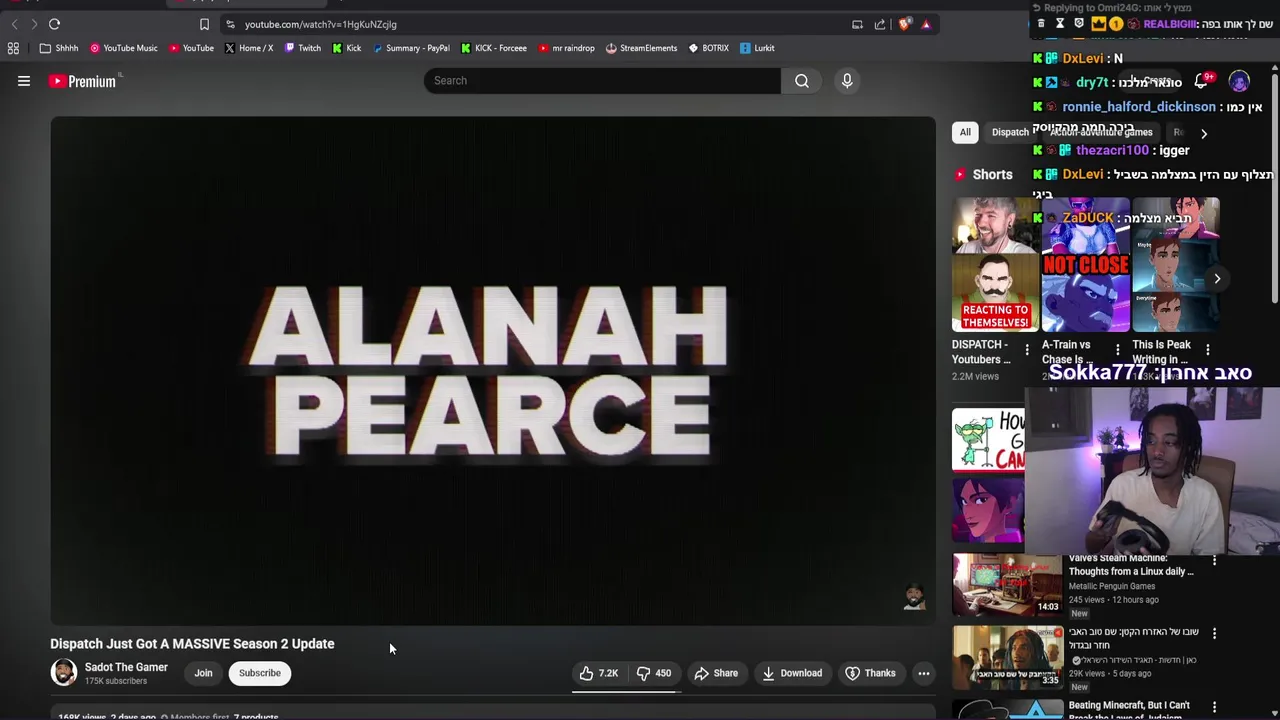Screen dimensions: 1280x720
Task: Open the Valve's Steam Machine video thumbnail
Action: pyautogui.click(x=1007, y=584)
